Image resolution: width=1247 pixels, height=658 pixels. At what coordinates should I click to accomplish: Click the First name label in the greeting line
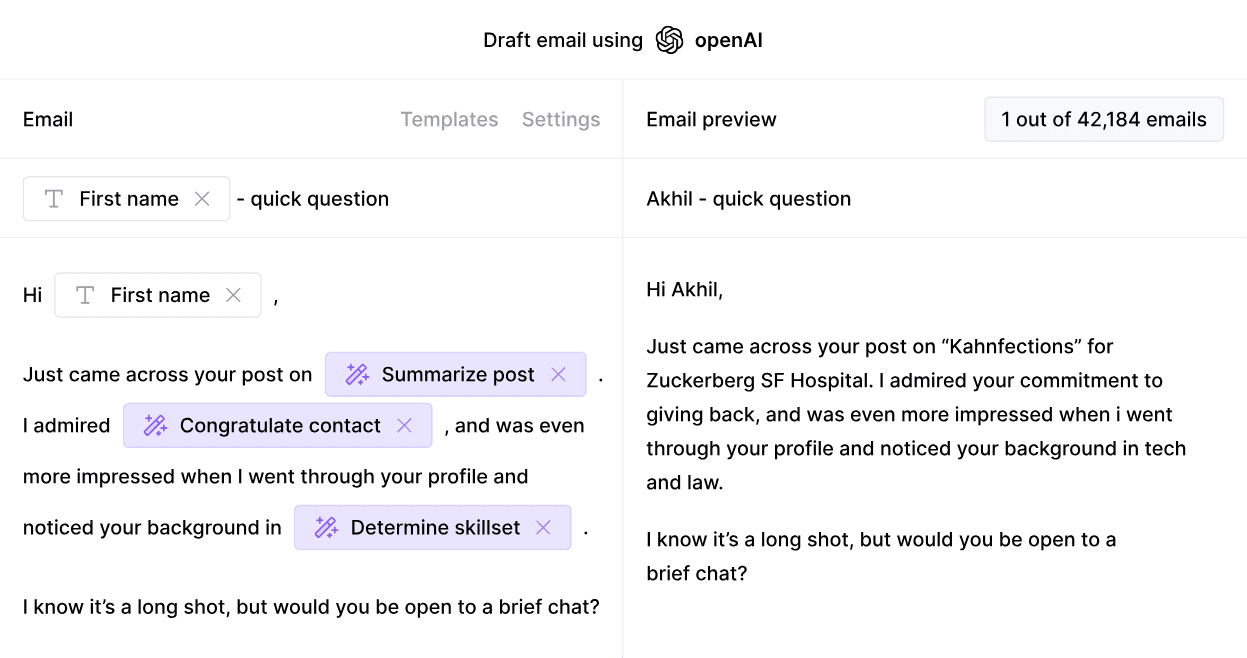[160, 295]
